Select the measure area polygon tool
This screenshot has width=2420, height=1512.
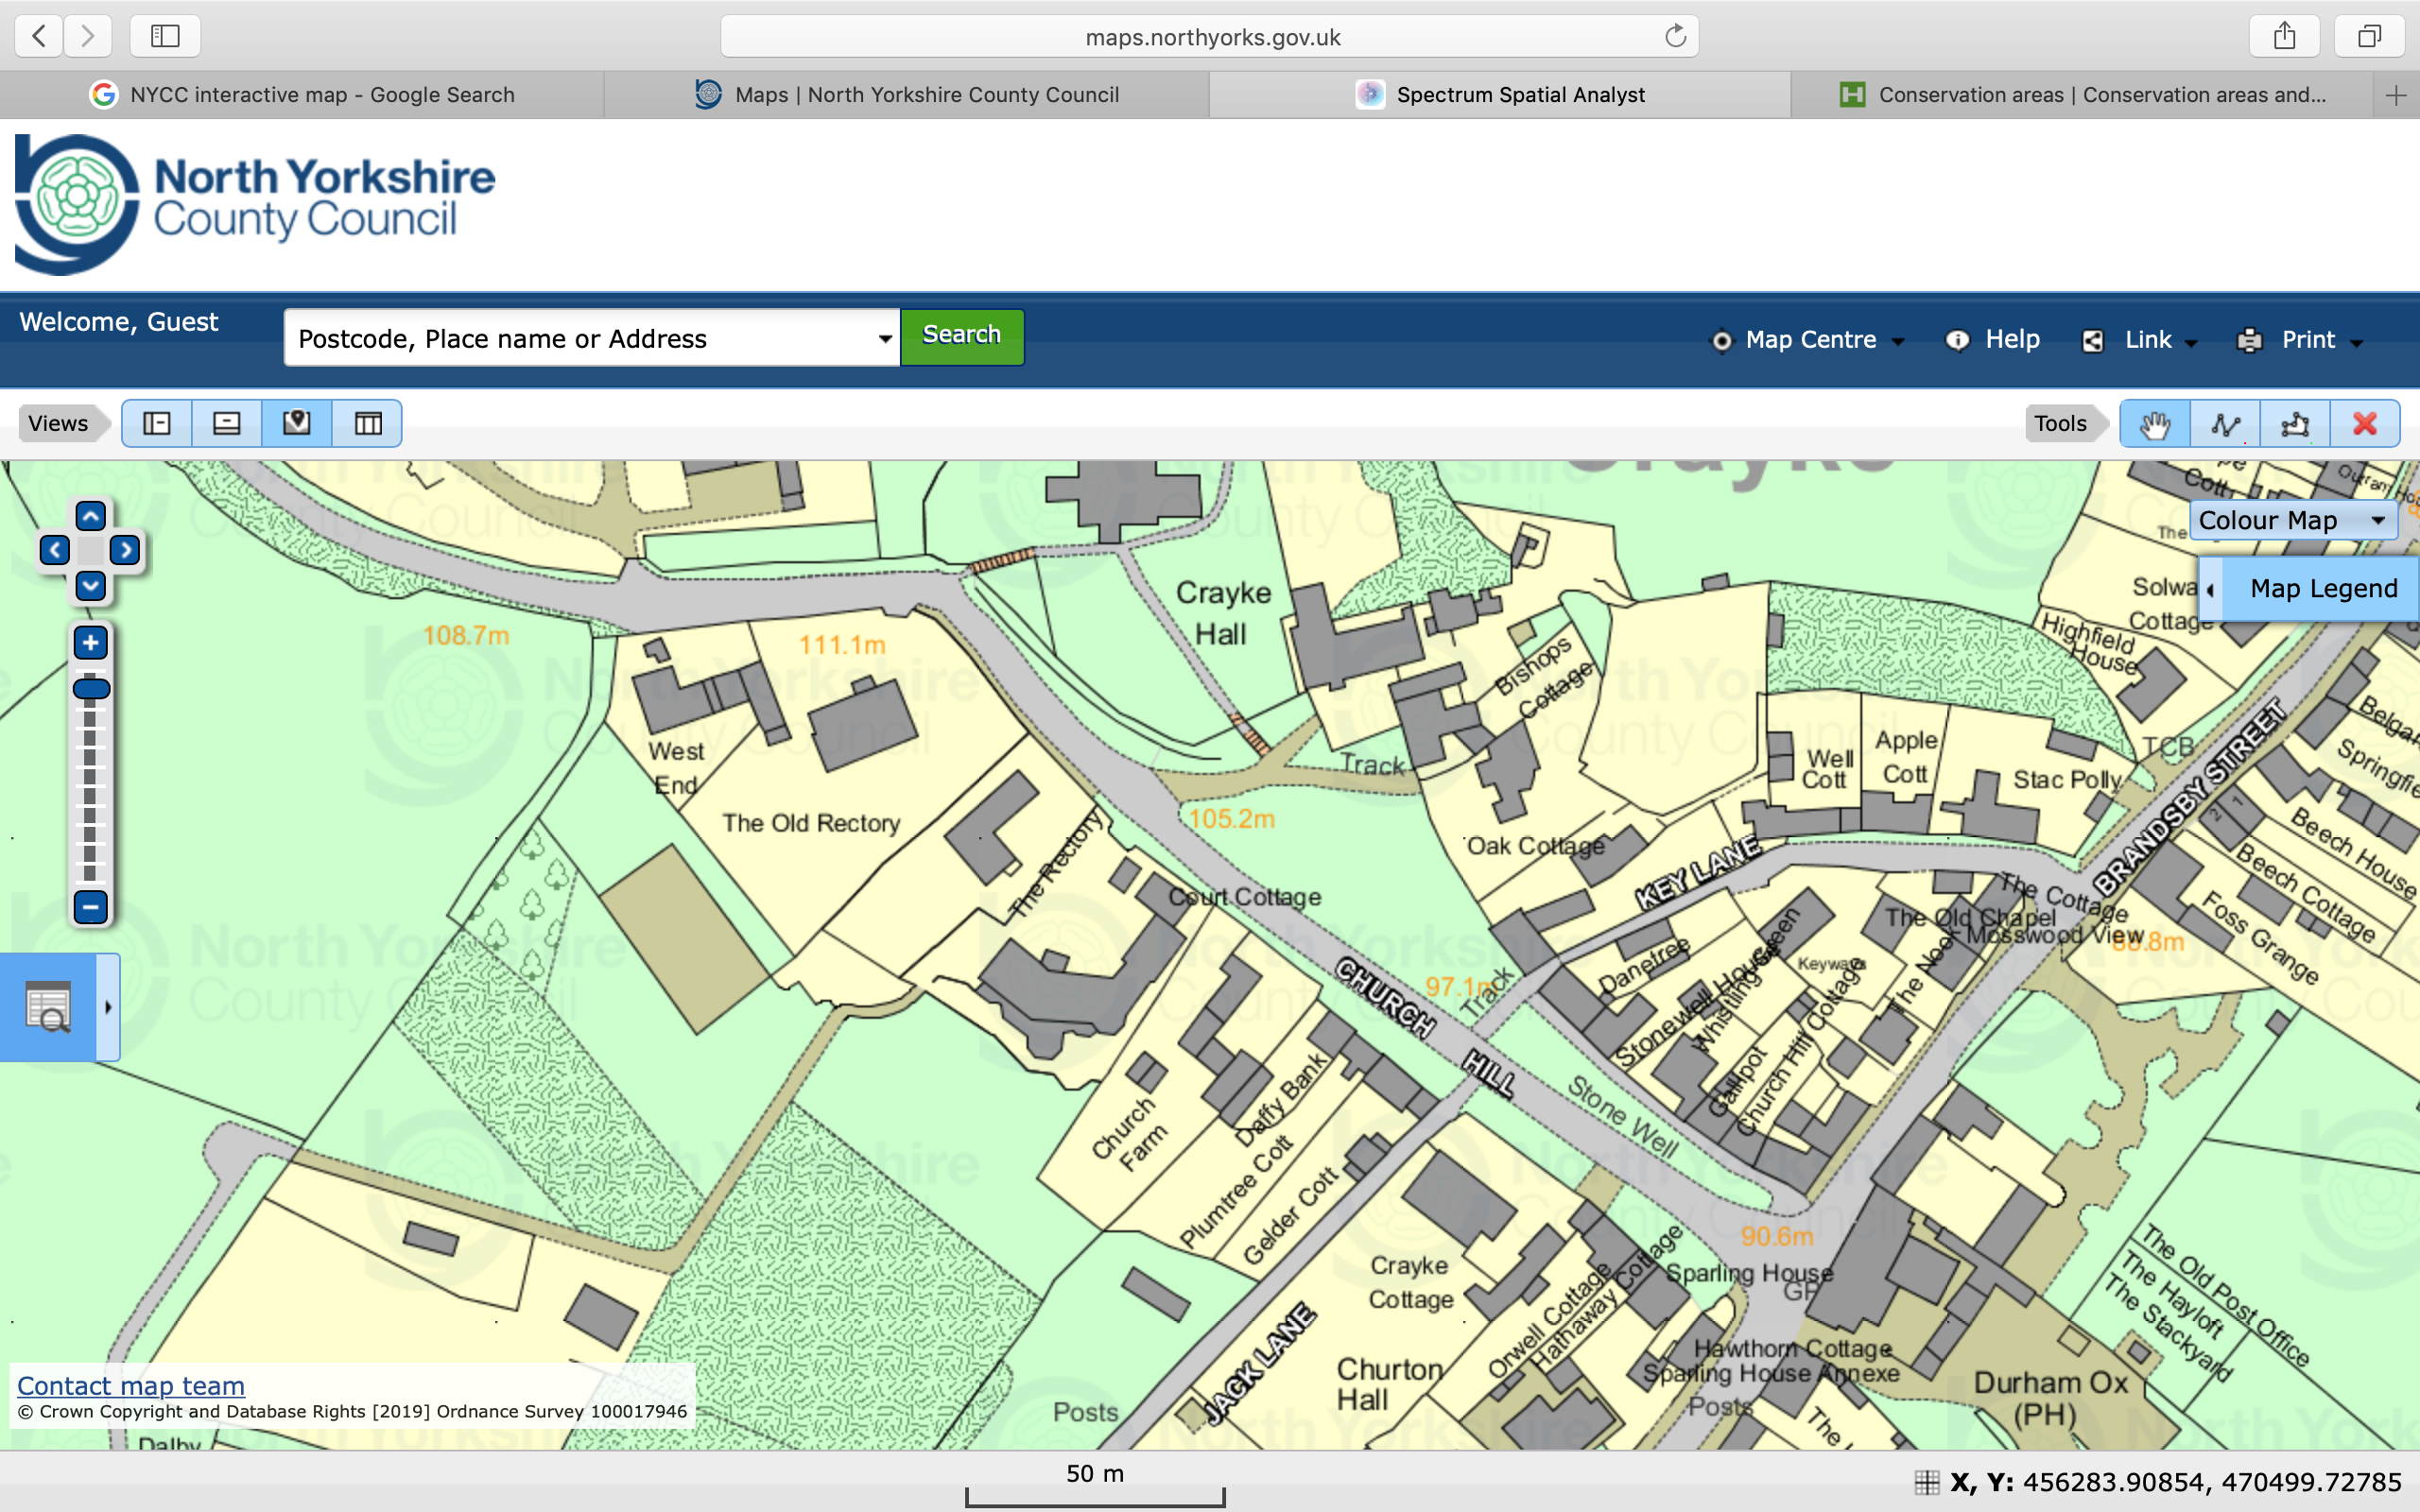point(2295,424)
